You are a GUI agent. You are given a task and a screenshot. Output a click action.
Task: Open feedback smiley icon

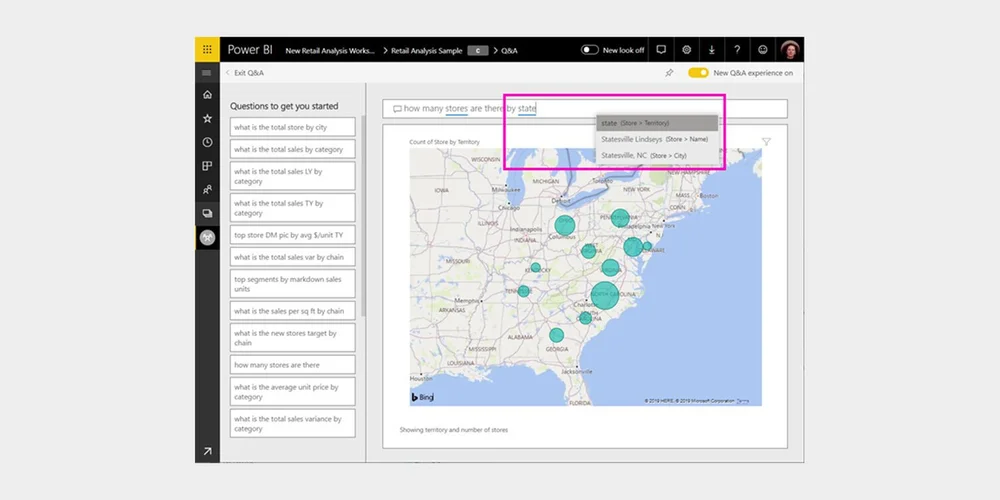pos(763,50)
